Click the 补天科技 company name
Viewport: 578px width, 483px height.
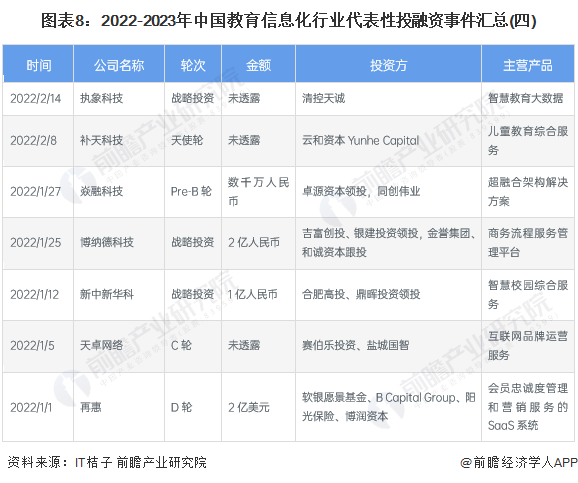coord(101,140)
